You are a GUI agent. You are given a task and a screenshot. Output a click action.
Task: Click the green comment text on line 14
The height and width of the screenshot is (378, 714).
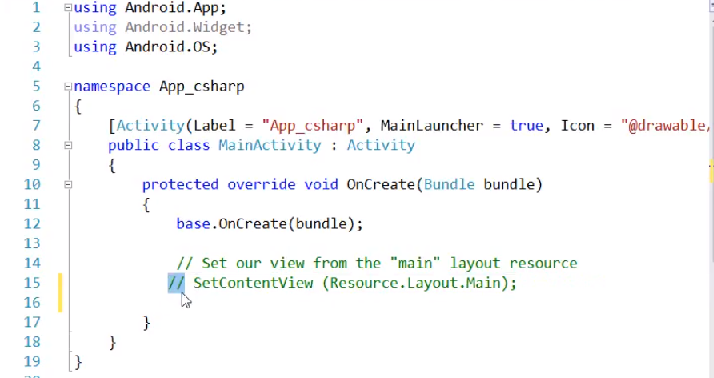[377, 263]
